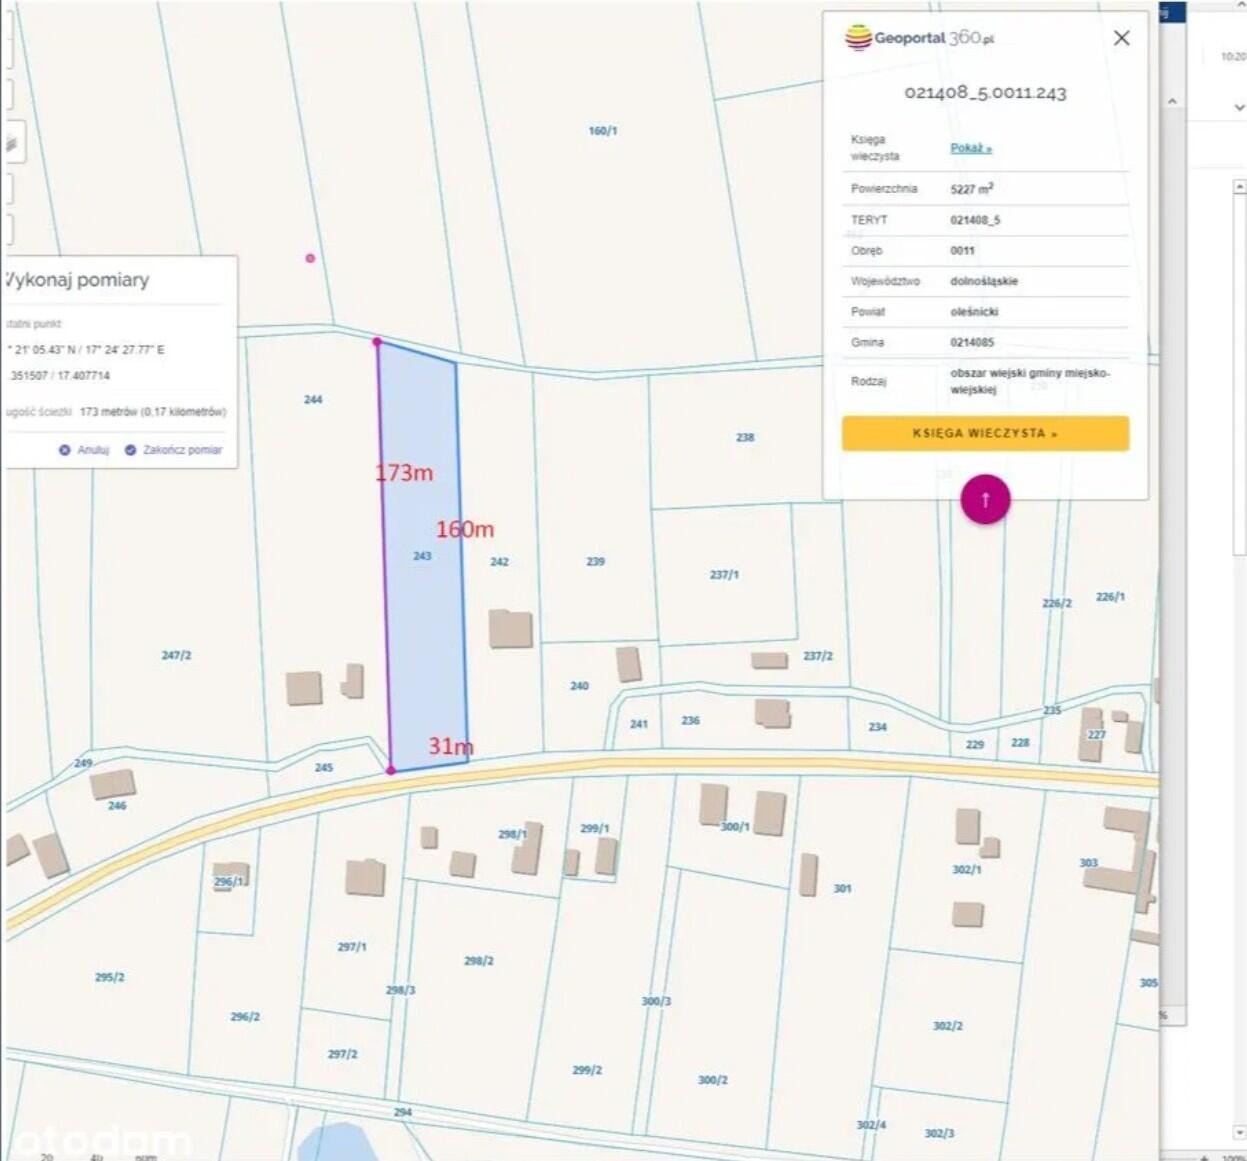This screenshot has width=1247, height=1161.
Task: Close the Geoportal360 parcel info panel
Action: click(1121, 38)
